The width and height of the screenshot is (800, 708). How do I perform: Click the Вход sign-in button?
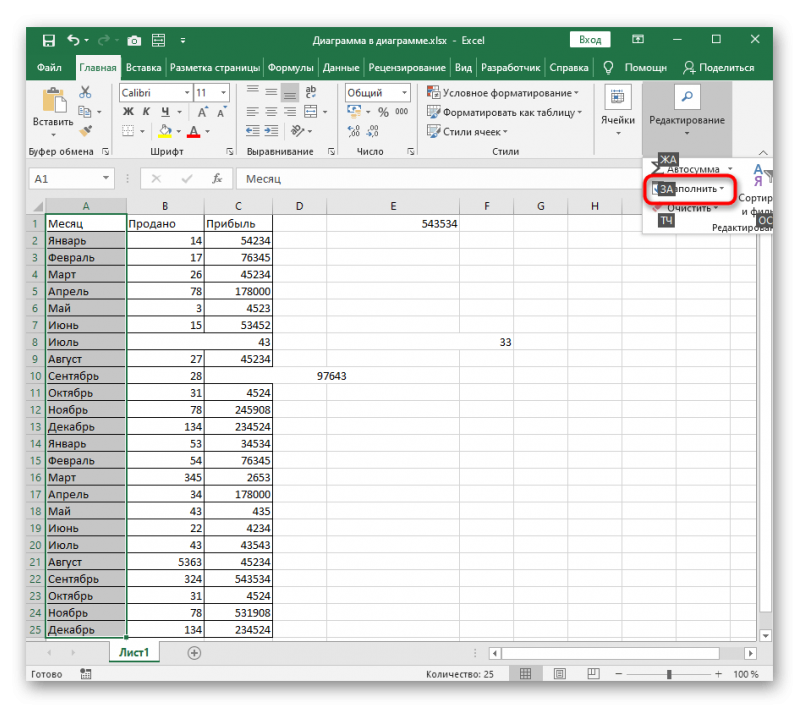pyautogui.click(x=590, y=40)
